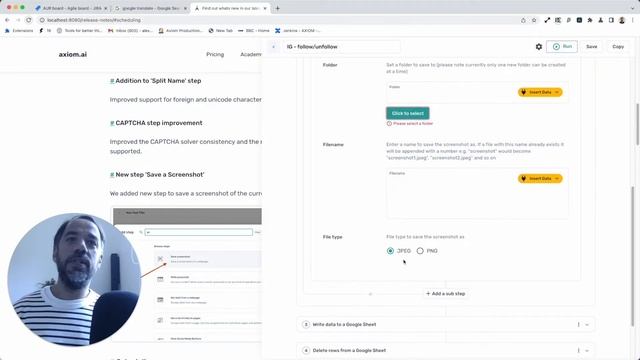Click the 'Delete rows from a Google Sheet' step title
This screenshot has height=360, width=640.
click(x=349, y=350)
